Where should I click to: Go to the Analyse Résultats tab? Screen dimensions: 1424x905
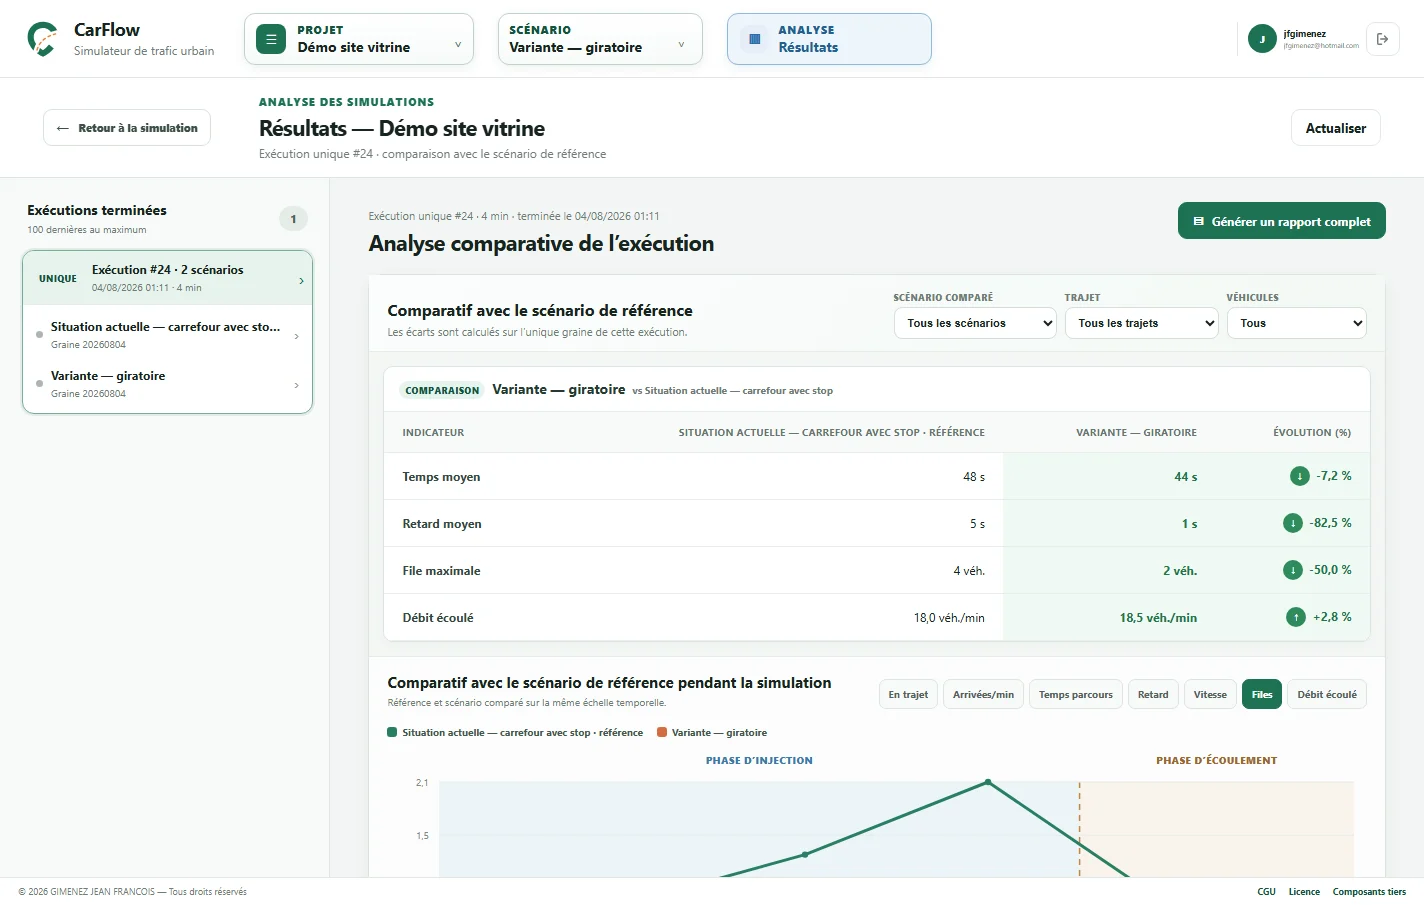(x=829, y=39)
